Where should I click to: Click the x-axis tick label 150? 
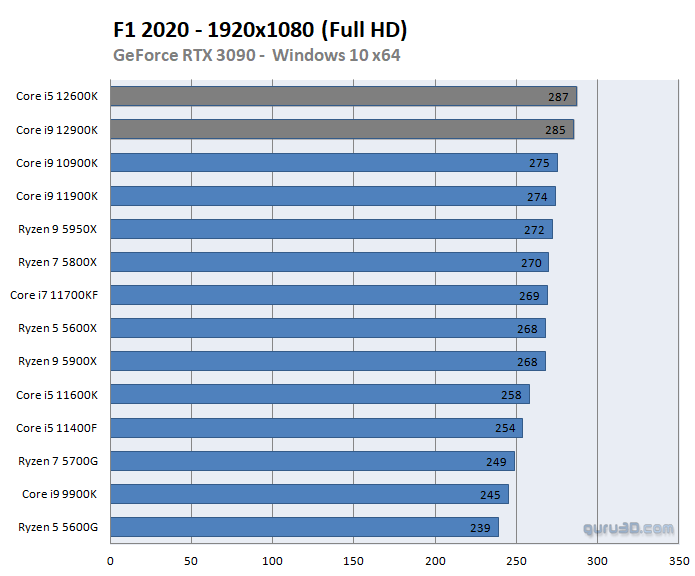coord(353,561)
